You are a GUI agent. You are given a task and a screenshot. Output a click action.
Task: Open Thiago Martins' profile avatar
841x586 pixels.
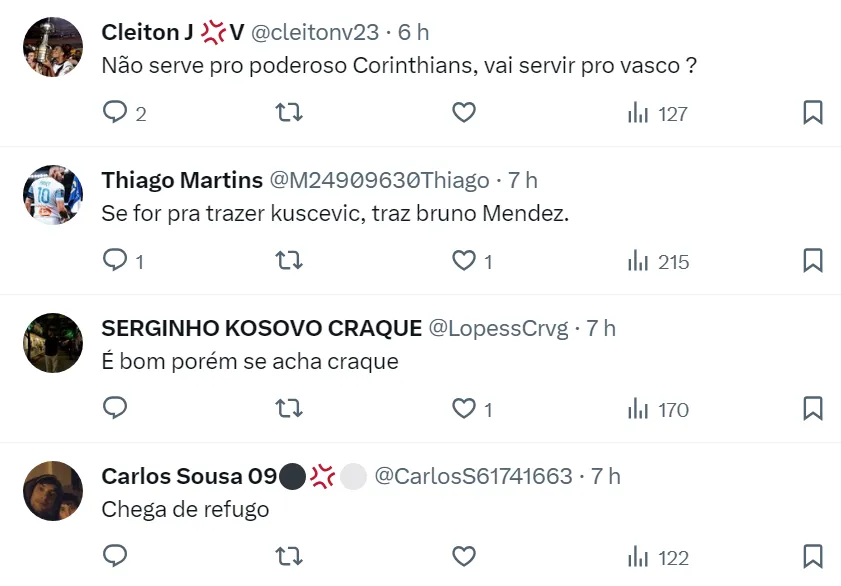pyautogui.click(x=53, y=194)
